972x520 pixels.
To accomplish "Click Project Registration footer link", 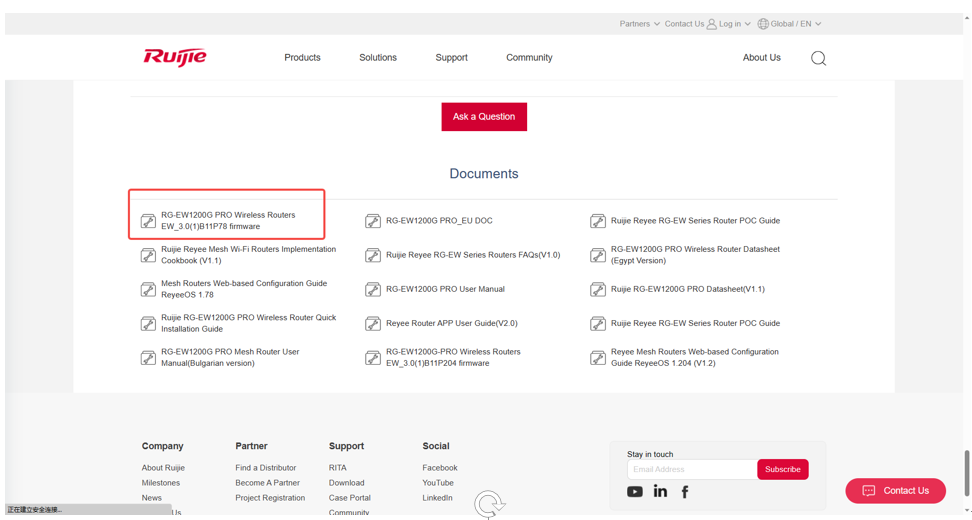I will pyautogui.click(x=270, y=498).
